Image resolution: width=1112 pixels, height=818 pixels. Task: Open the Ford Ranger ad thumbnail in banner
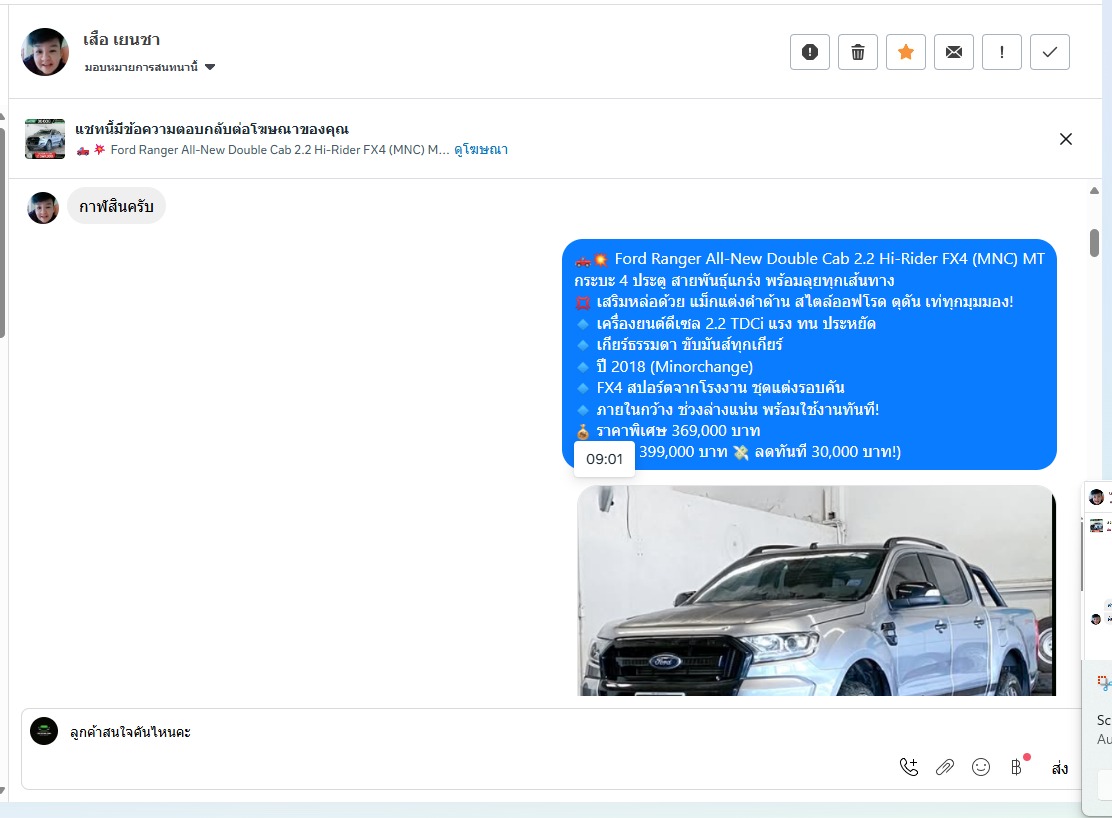click(45, 138)
